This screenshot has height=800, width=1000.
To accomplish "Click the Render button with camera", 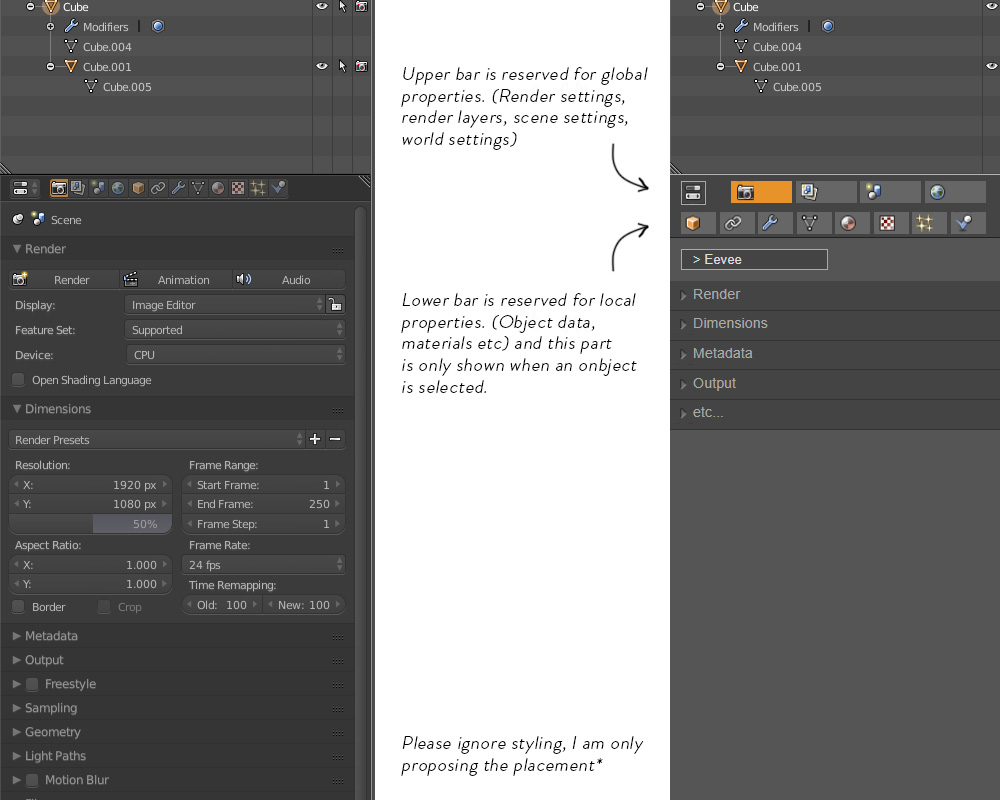I will click(x=64, y=279).
